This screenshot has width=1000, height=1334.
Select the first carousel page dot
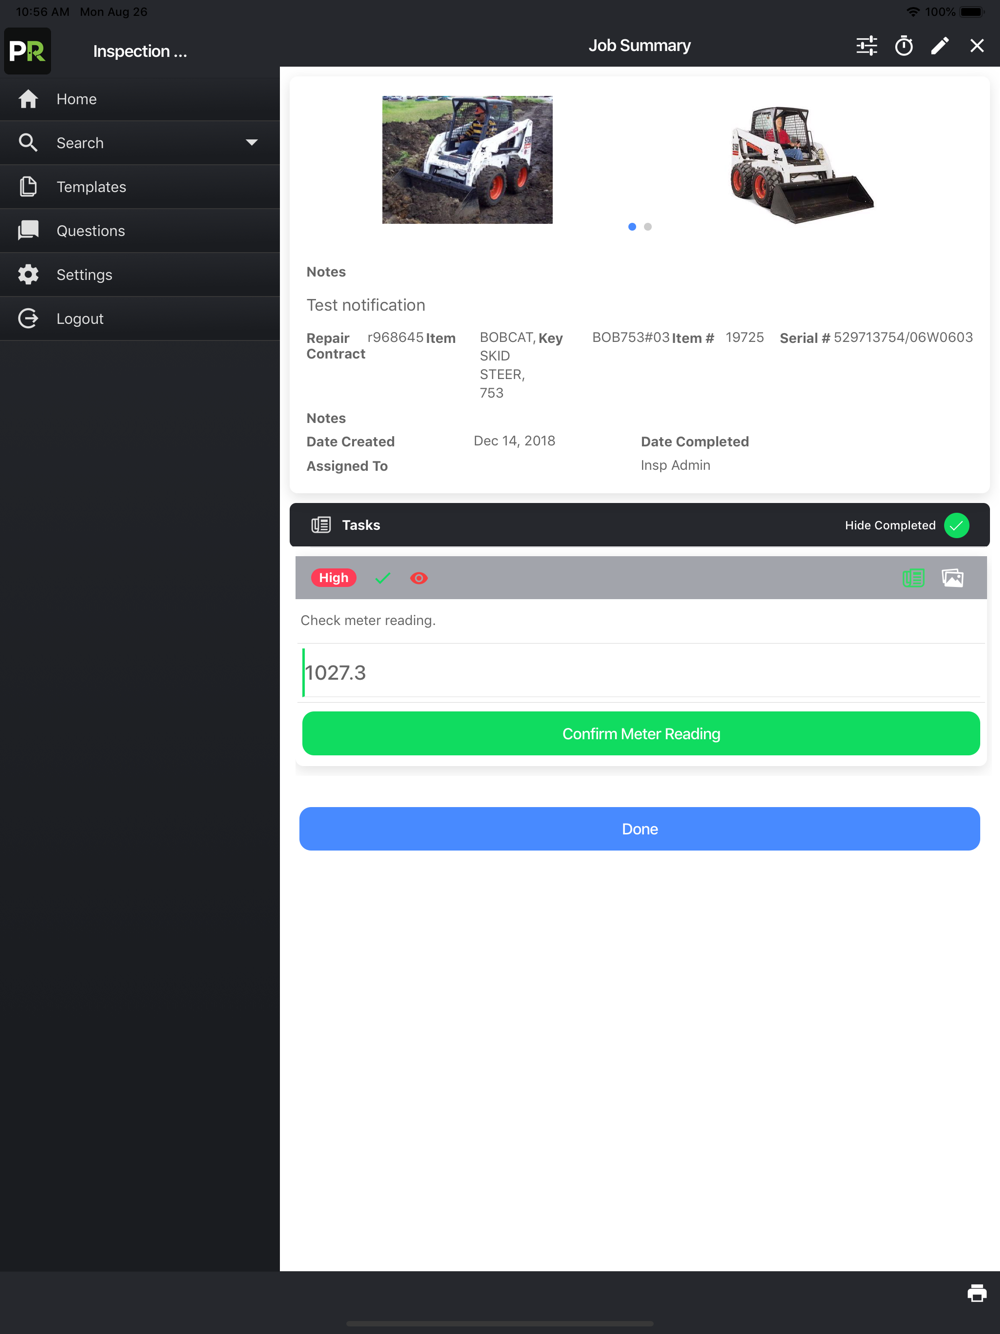pos(632,227)
